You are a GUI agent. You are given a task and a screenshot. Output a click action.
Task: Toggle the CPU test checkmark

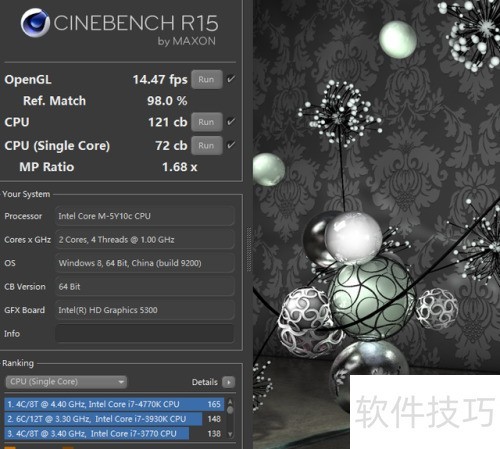click(231, 122)
